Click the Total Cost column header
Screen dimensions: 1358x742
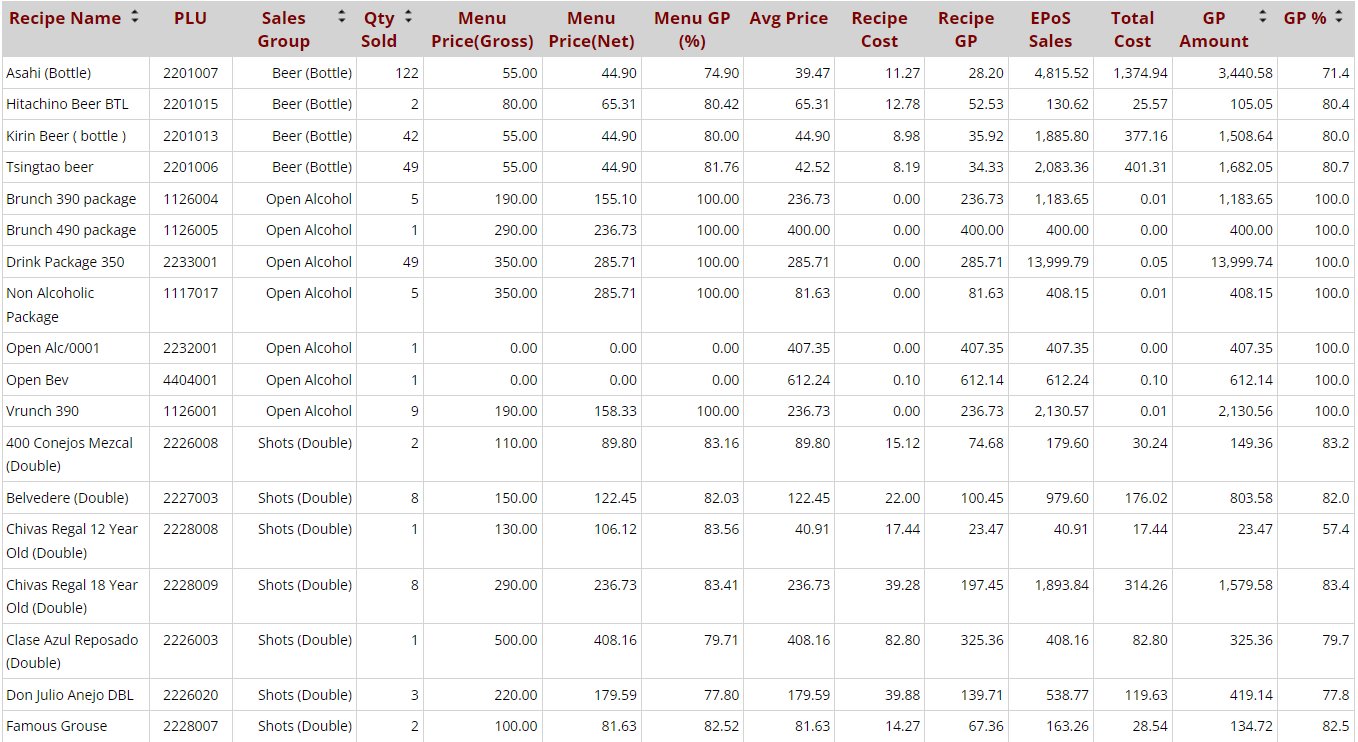coord(1132,29)
